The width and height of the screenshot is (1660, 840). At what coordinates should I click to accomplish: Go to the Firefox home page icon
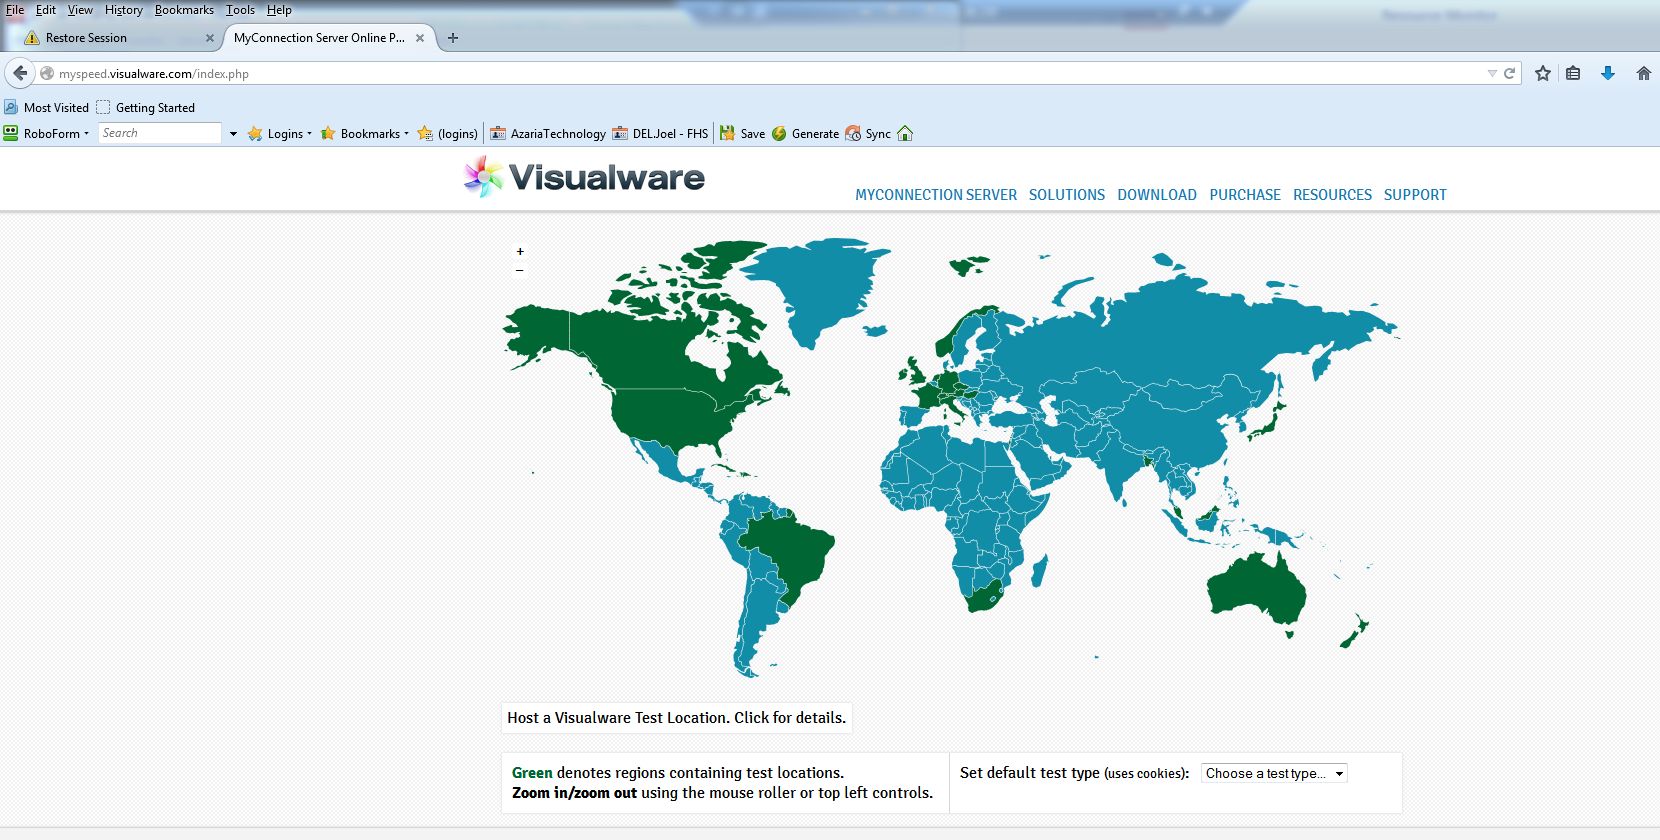click(x=1643, y=73)
